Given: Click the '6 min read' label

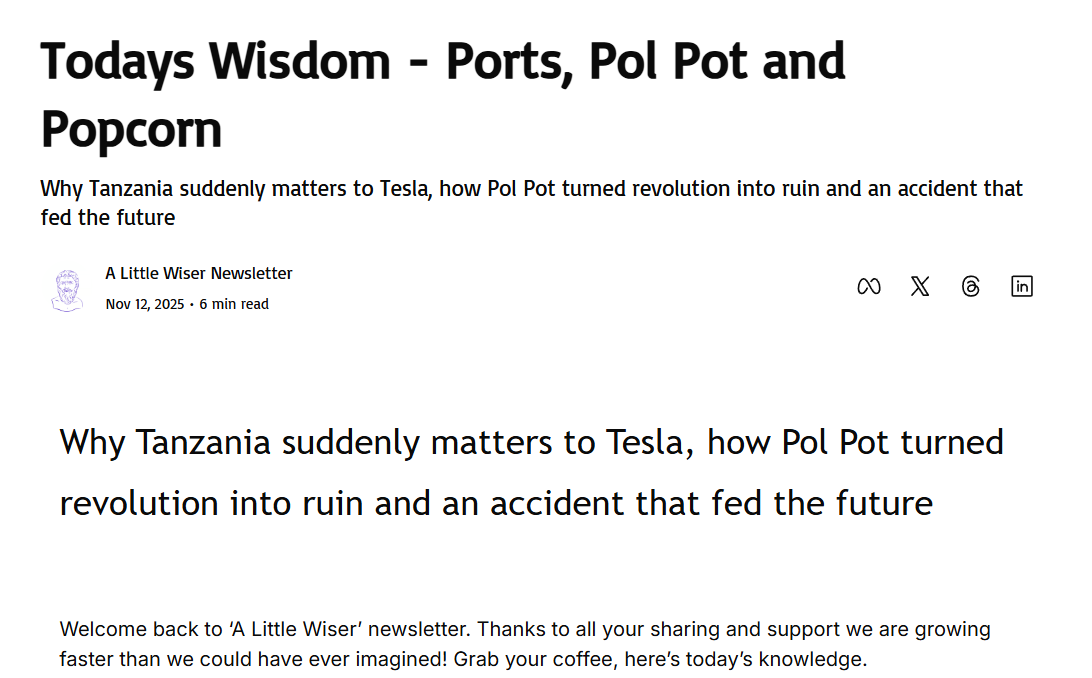Looking at the screenshot, I should click(233, 304).
